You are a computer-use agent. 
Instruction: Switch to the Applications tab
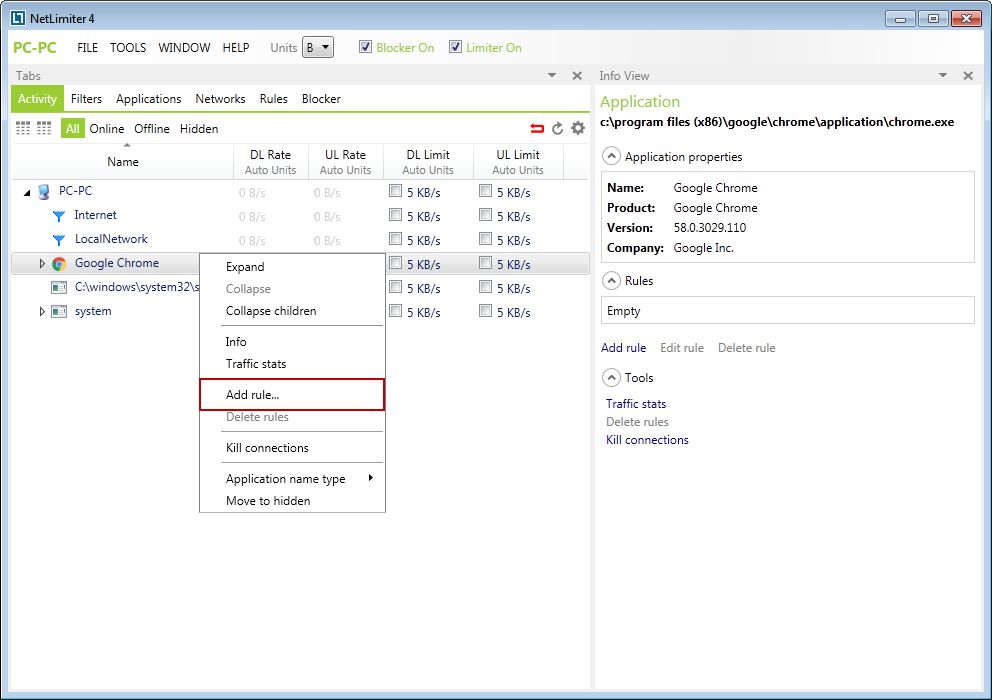tap(149, 99)
